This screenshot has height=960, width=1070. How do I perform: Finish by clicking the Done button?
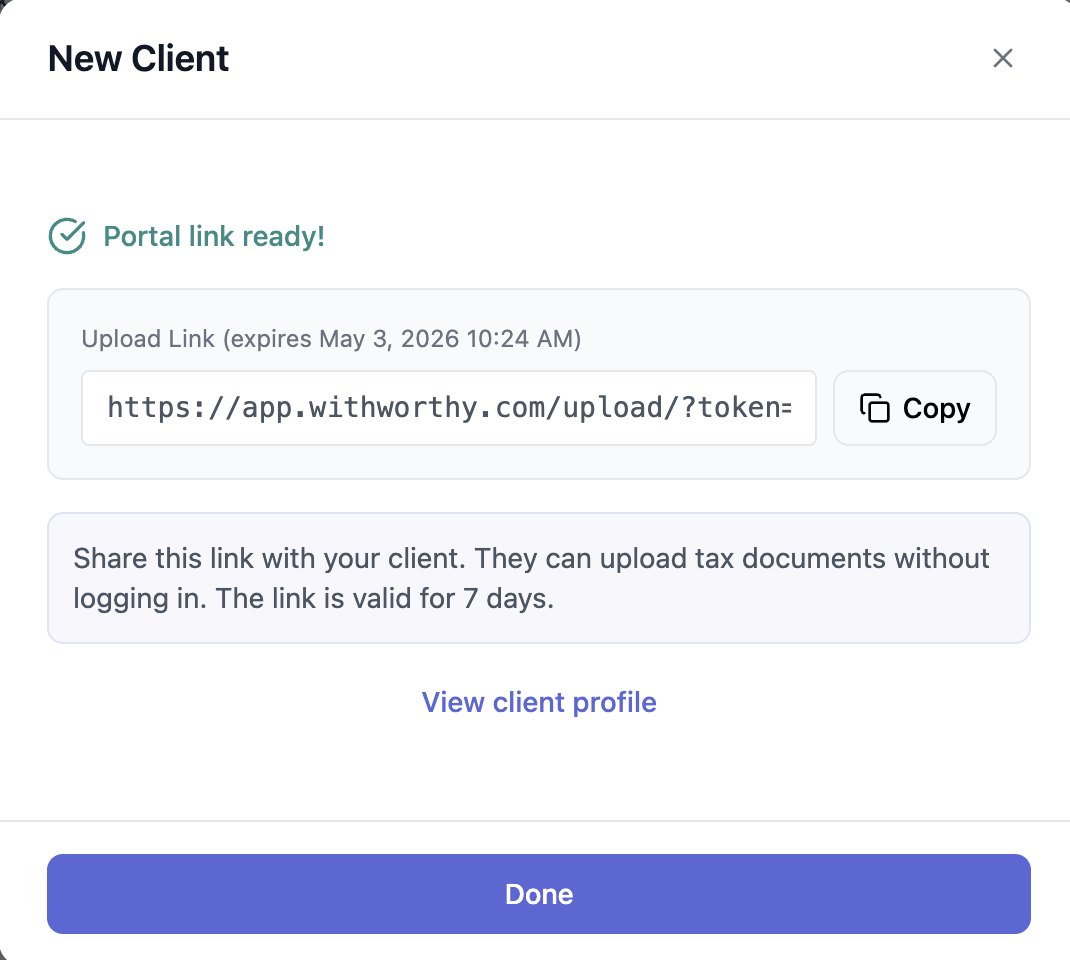click(538, 894)
